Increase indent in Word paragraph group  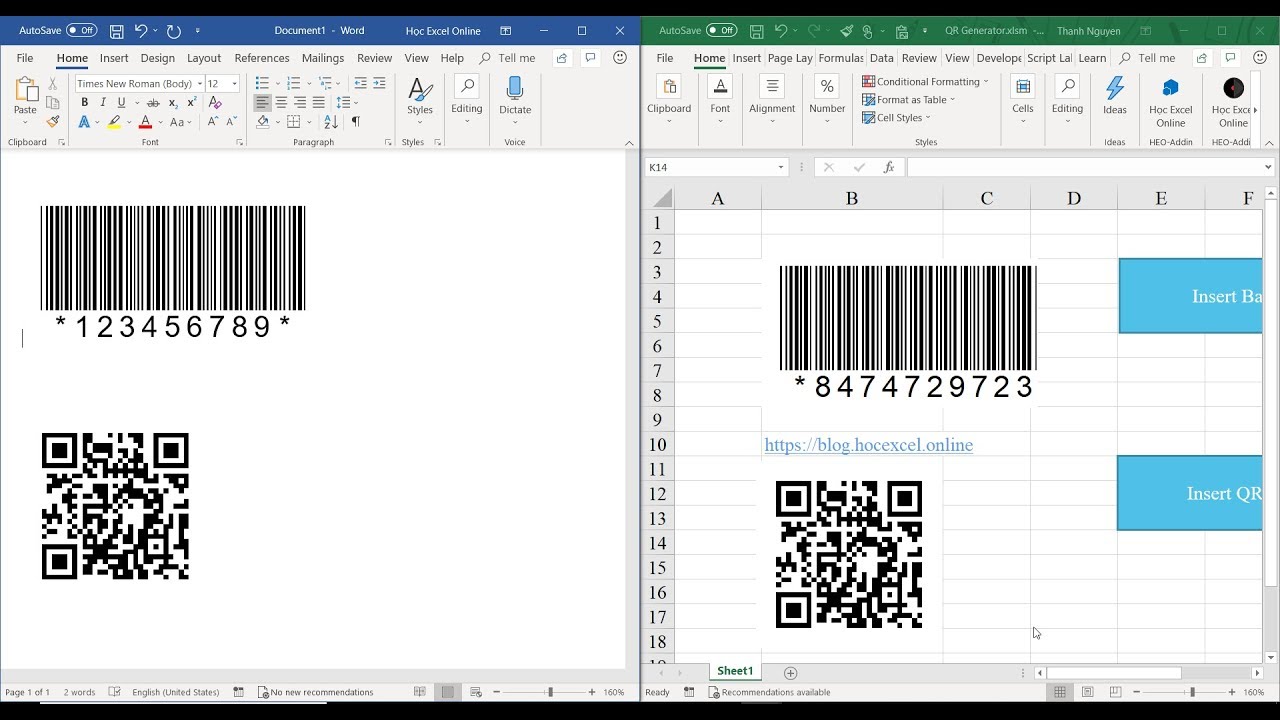pyautogui.click(x=381, y=83)
